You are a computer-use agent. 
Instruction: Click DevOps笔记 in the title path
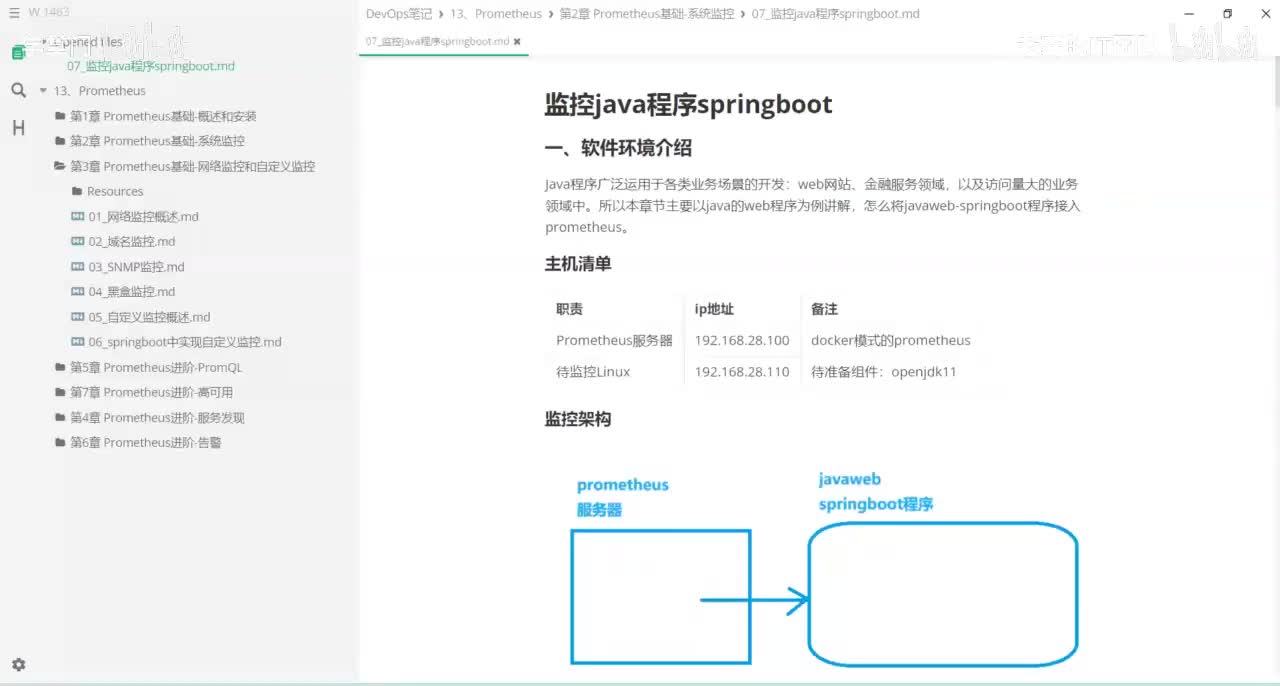click(x=399, y=14)
